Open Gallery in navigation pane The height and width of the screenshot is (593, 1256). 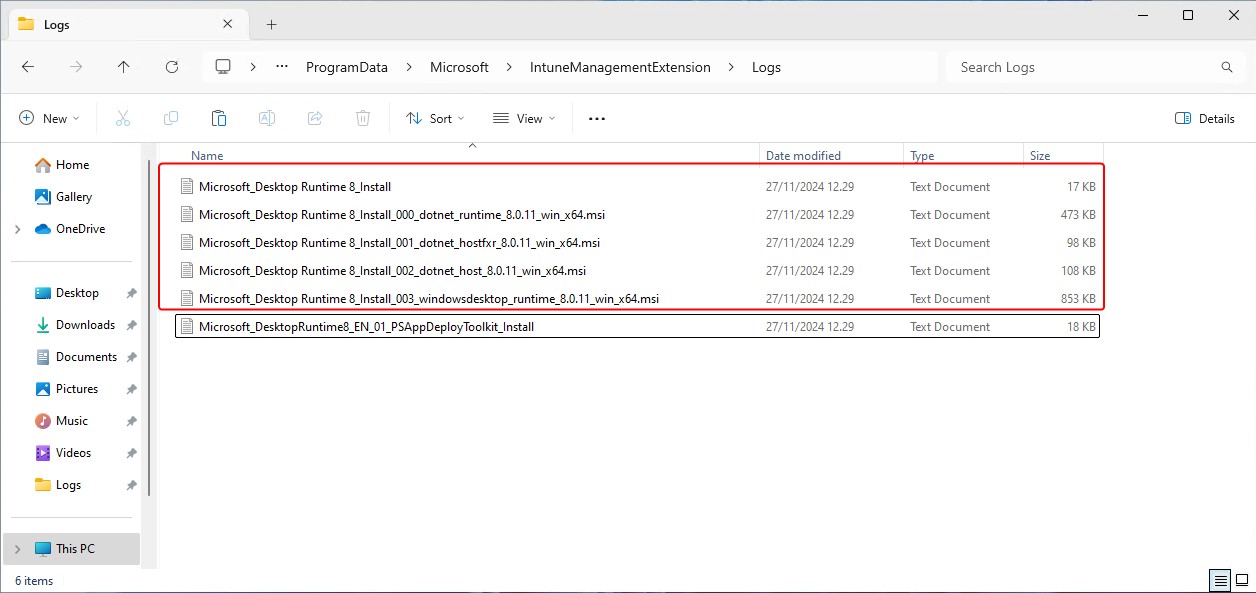pyautogui.click(x=74, y=197)
